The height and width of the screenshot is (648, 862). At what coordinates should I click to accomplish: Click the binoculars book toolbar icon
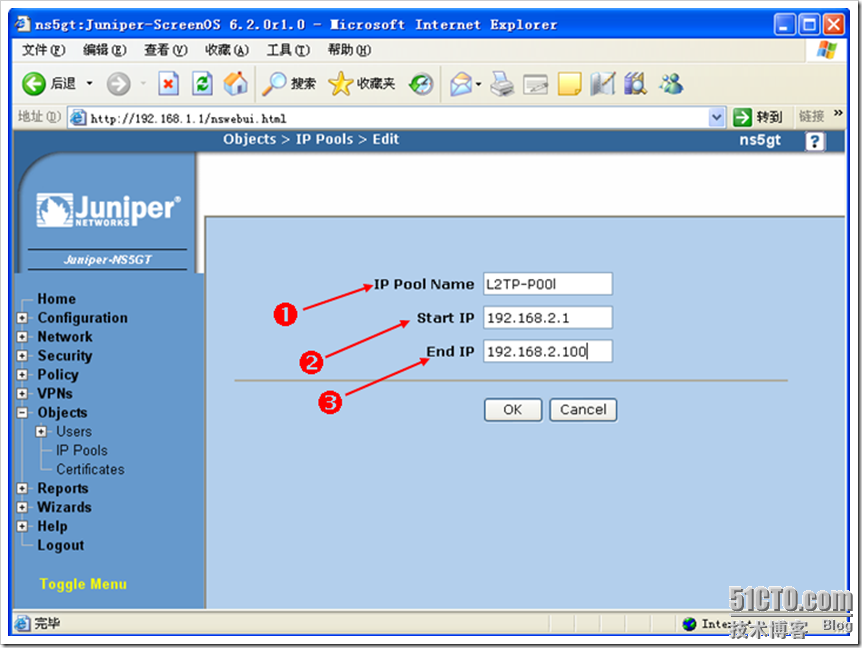[636, 84]
